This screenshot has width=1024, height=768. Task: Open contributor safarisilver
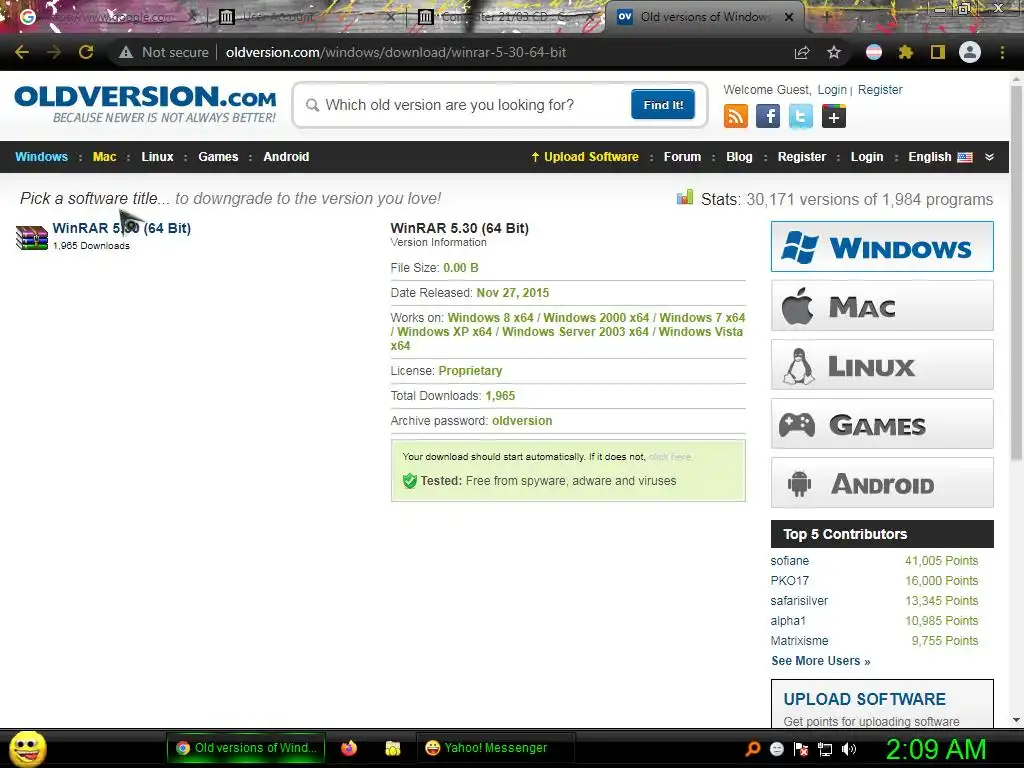799,600
